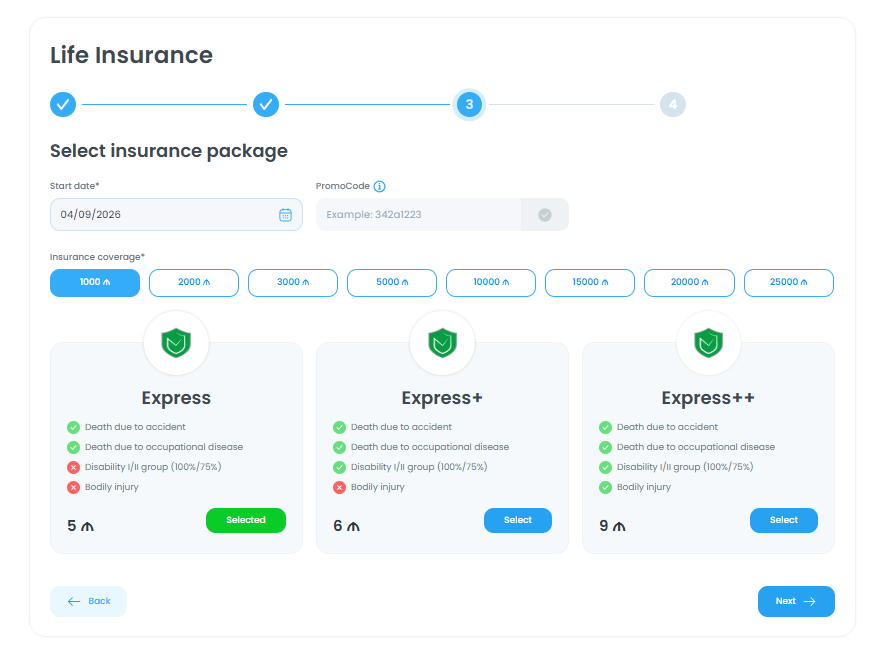Select the Express+ package
The width and height of the screenshot is (888, 645).
[x=518, y=520]
